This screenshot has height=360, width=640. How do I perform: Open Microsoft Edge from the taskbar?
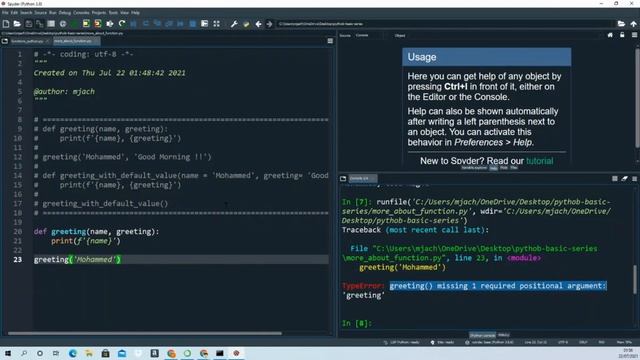(x=73, y=353)
